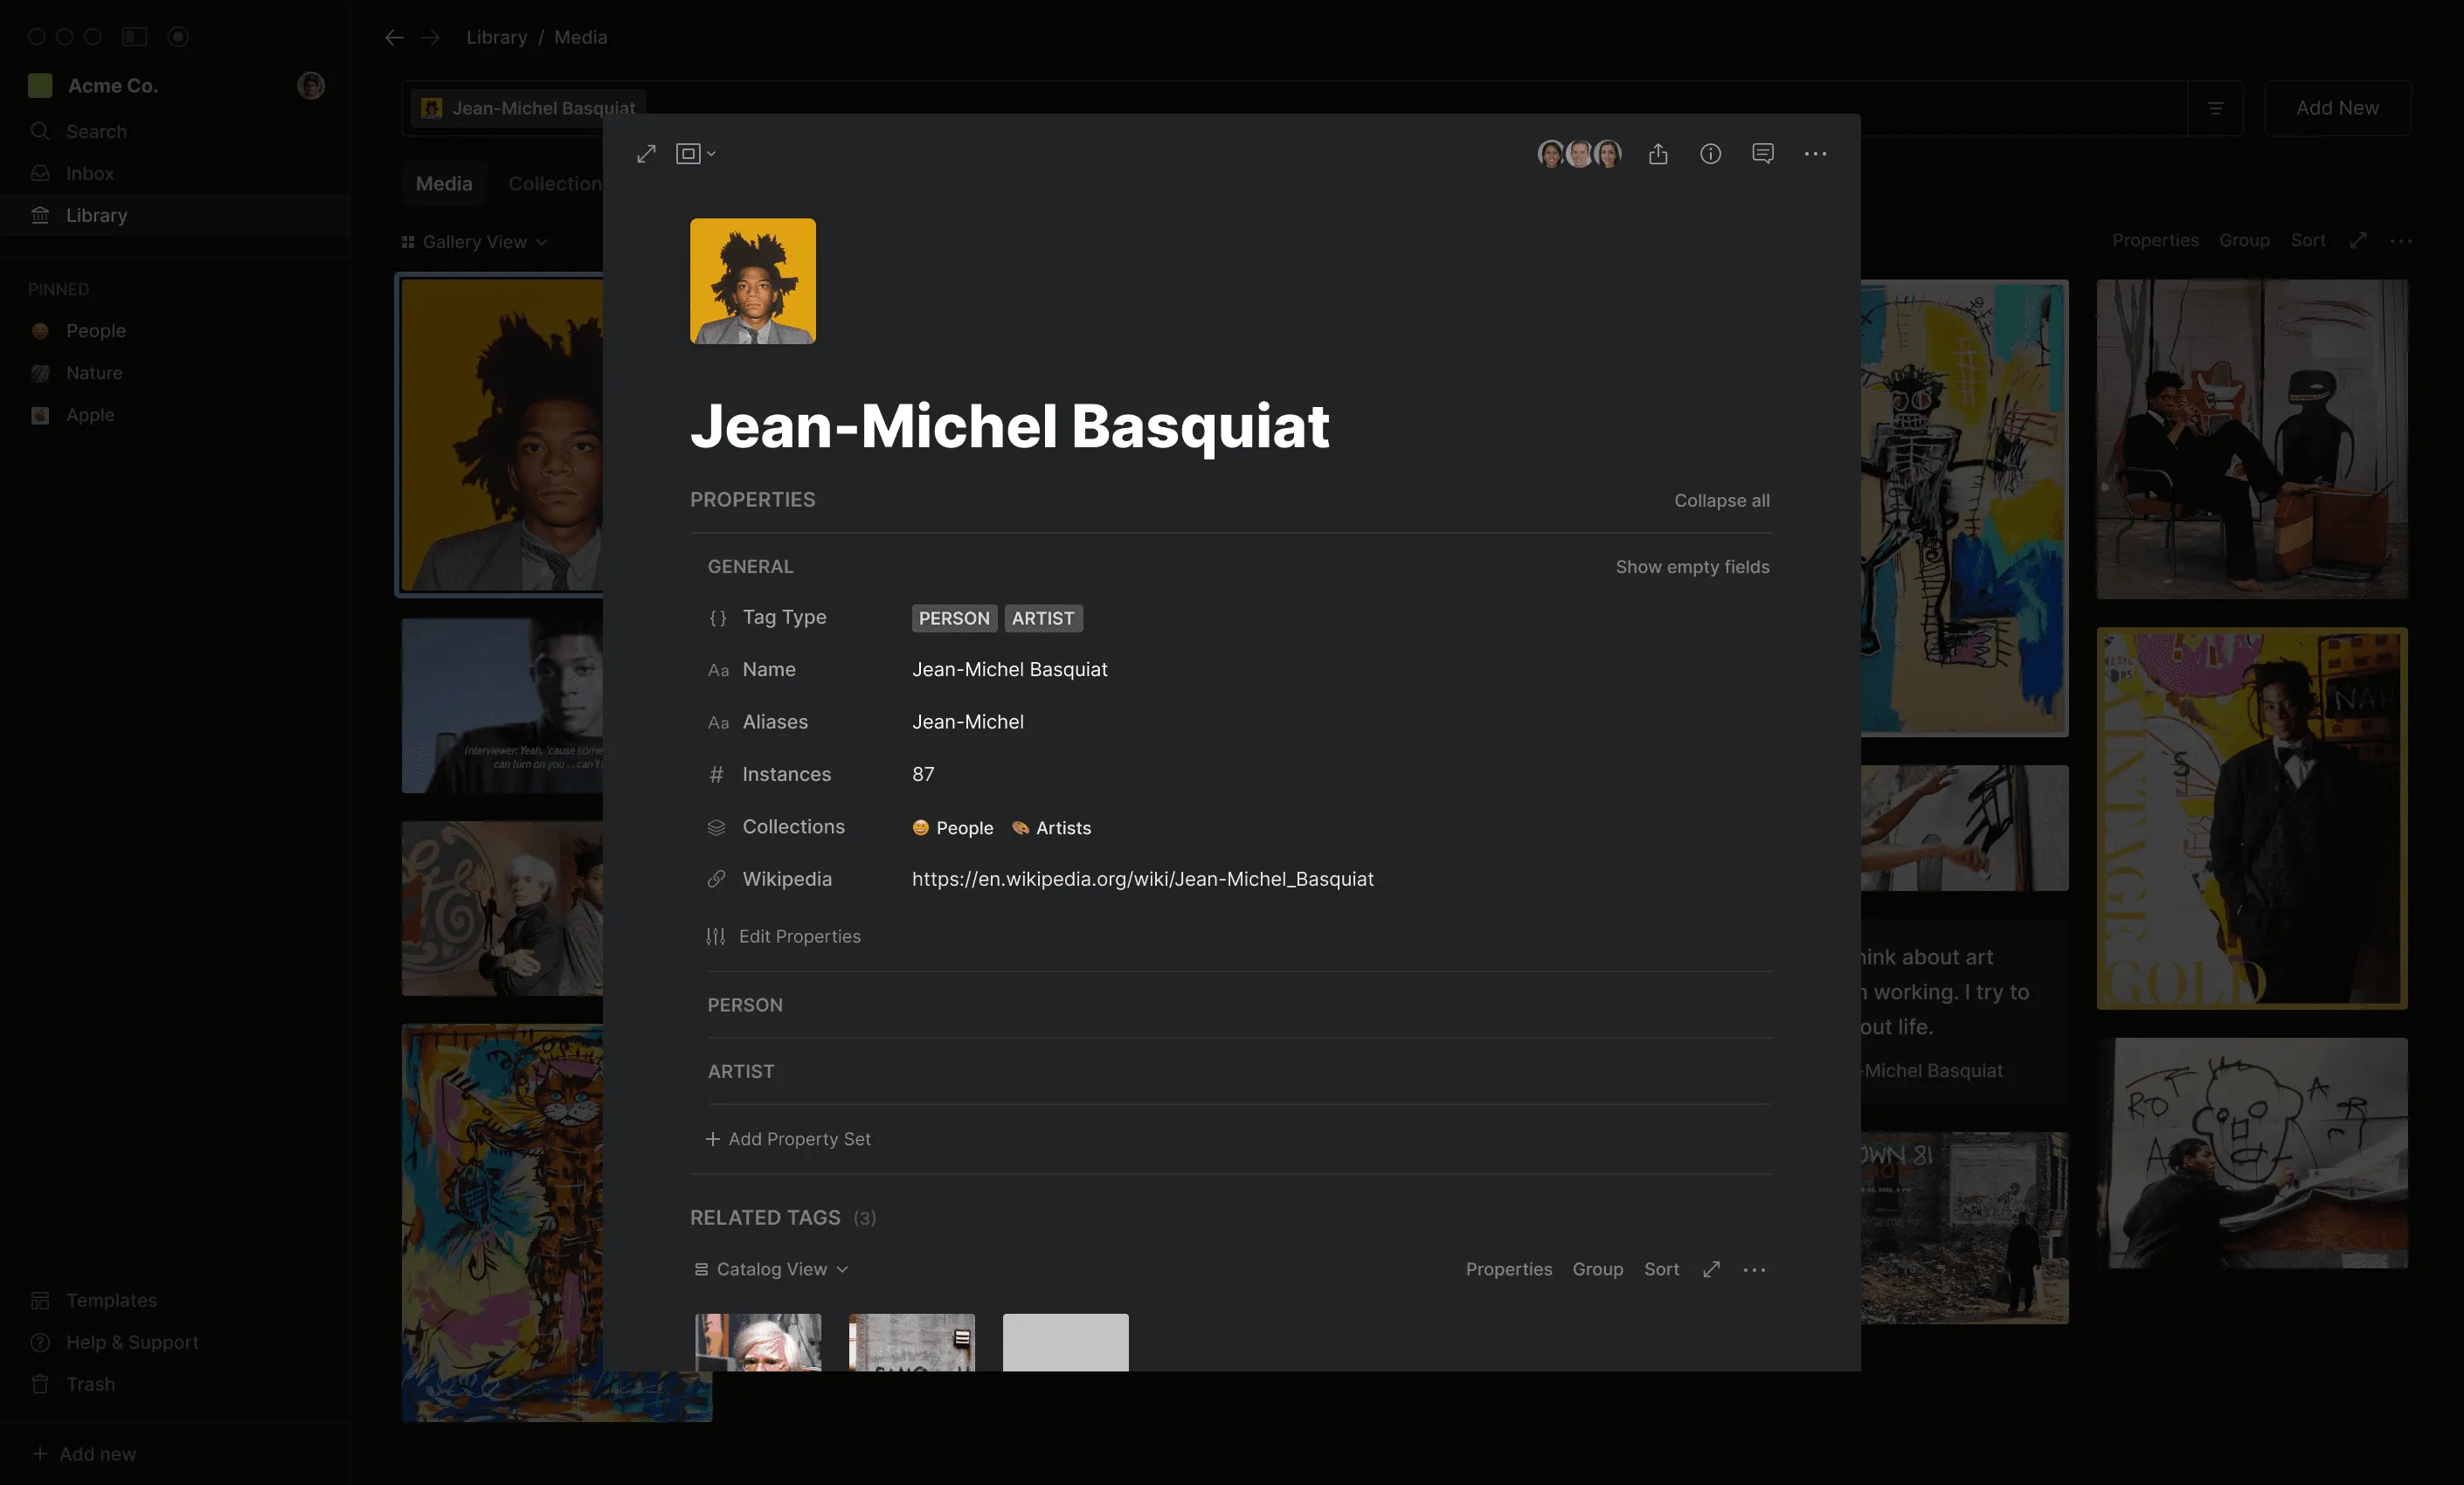The height and width of the screenshot is (1485, 2464).
Task: Open the Gallery View dropdown
Action: pos(475,242)
